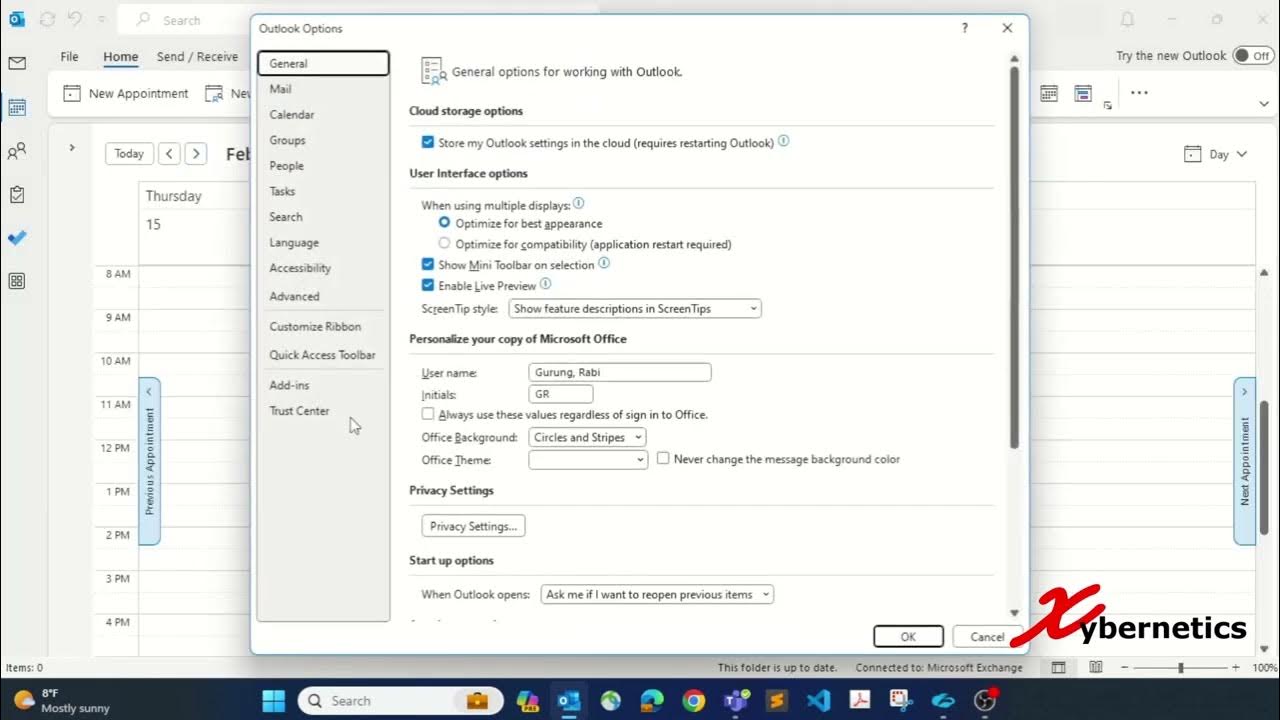Screen dimensions: 1280x720
Task: Click info icon next to cloud settings option
Action: [x=783, y=141]
